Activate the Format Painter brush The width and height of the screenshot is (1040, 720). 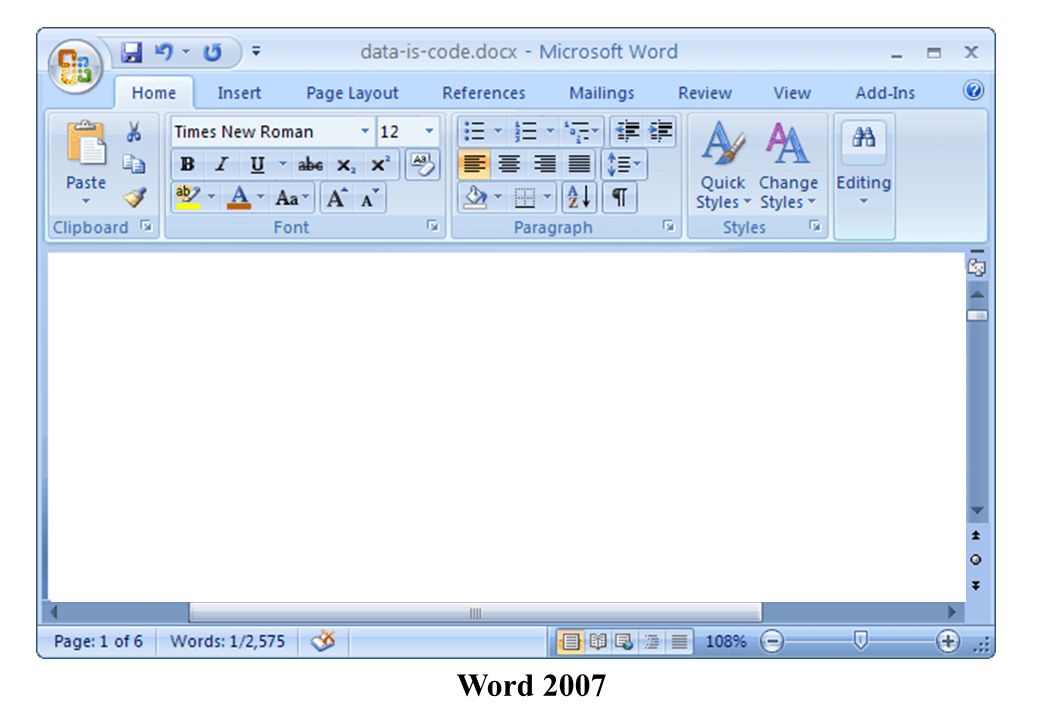pyautogui.click(x=135, y=197)
